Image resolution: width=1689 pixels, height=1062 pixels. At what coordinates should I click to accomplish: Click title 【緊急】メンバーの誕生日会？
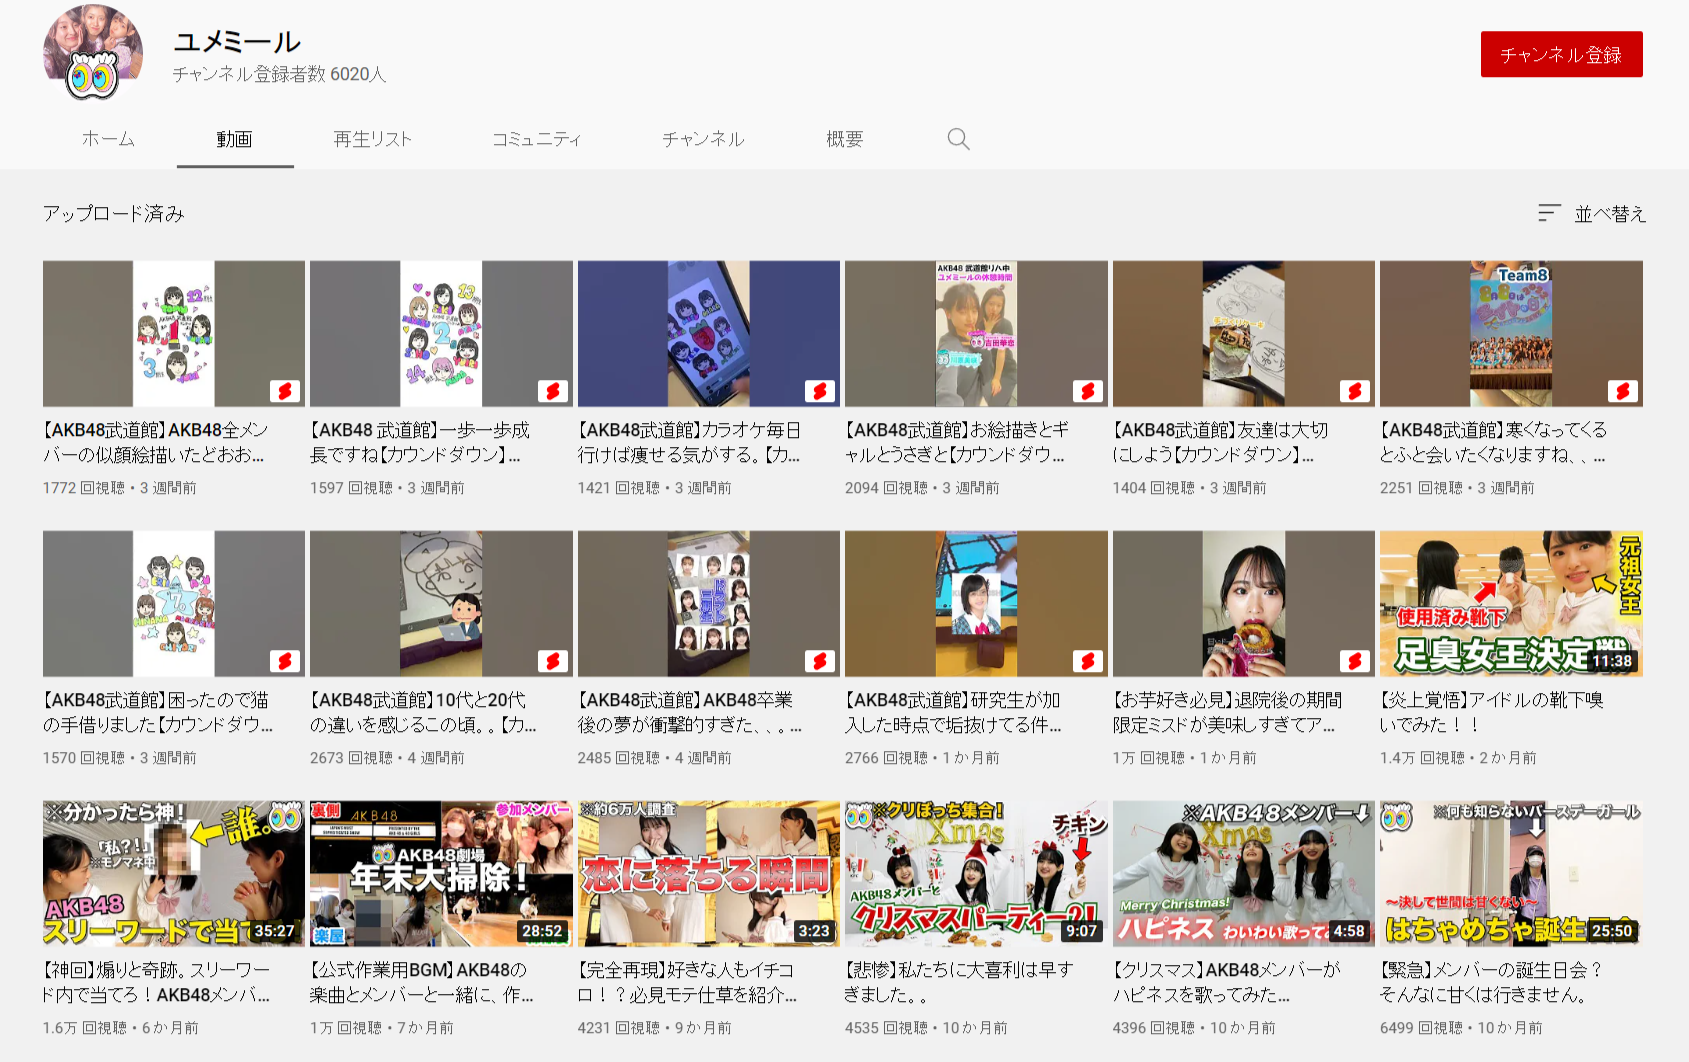point(1492,982)
